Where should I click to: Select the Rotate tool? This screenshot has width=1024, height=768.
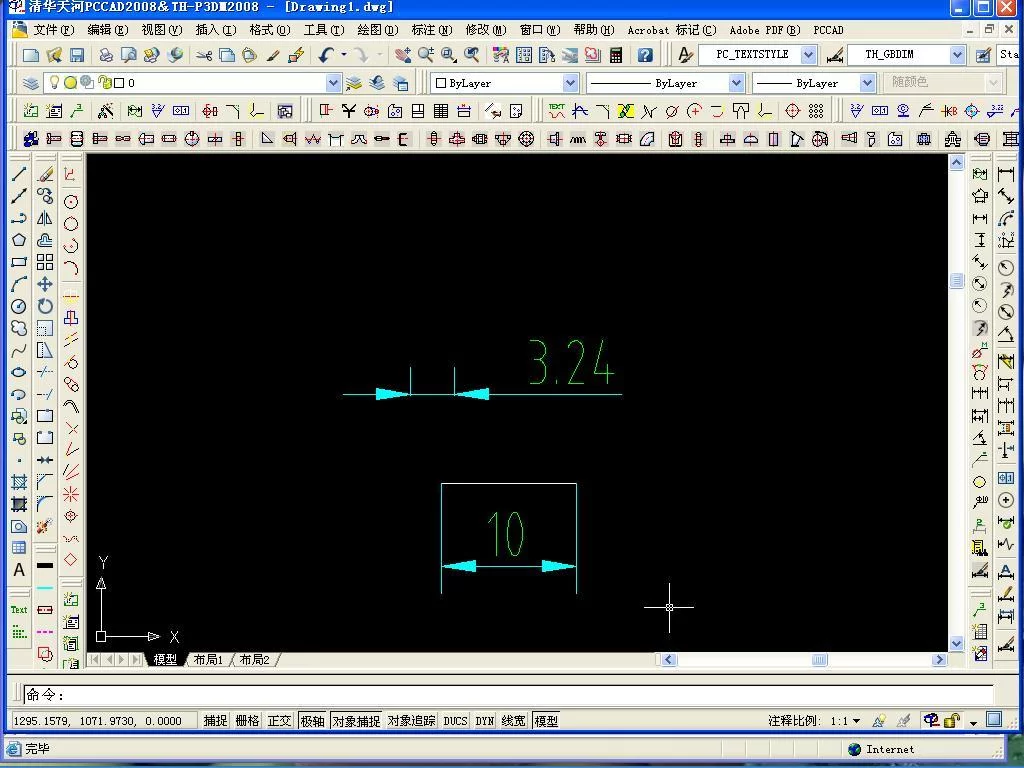click(x=45, y=306)
